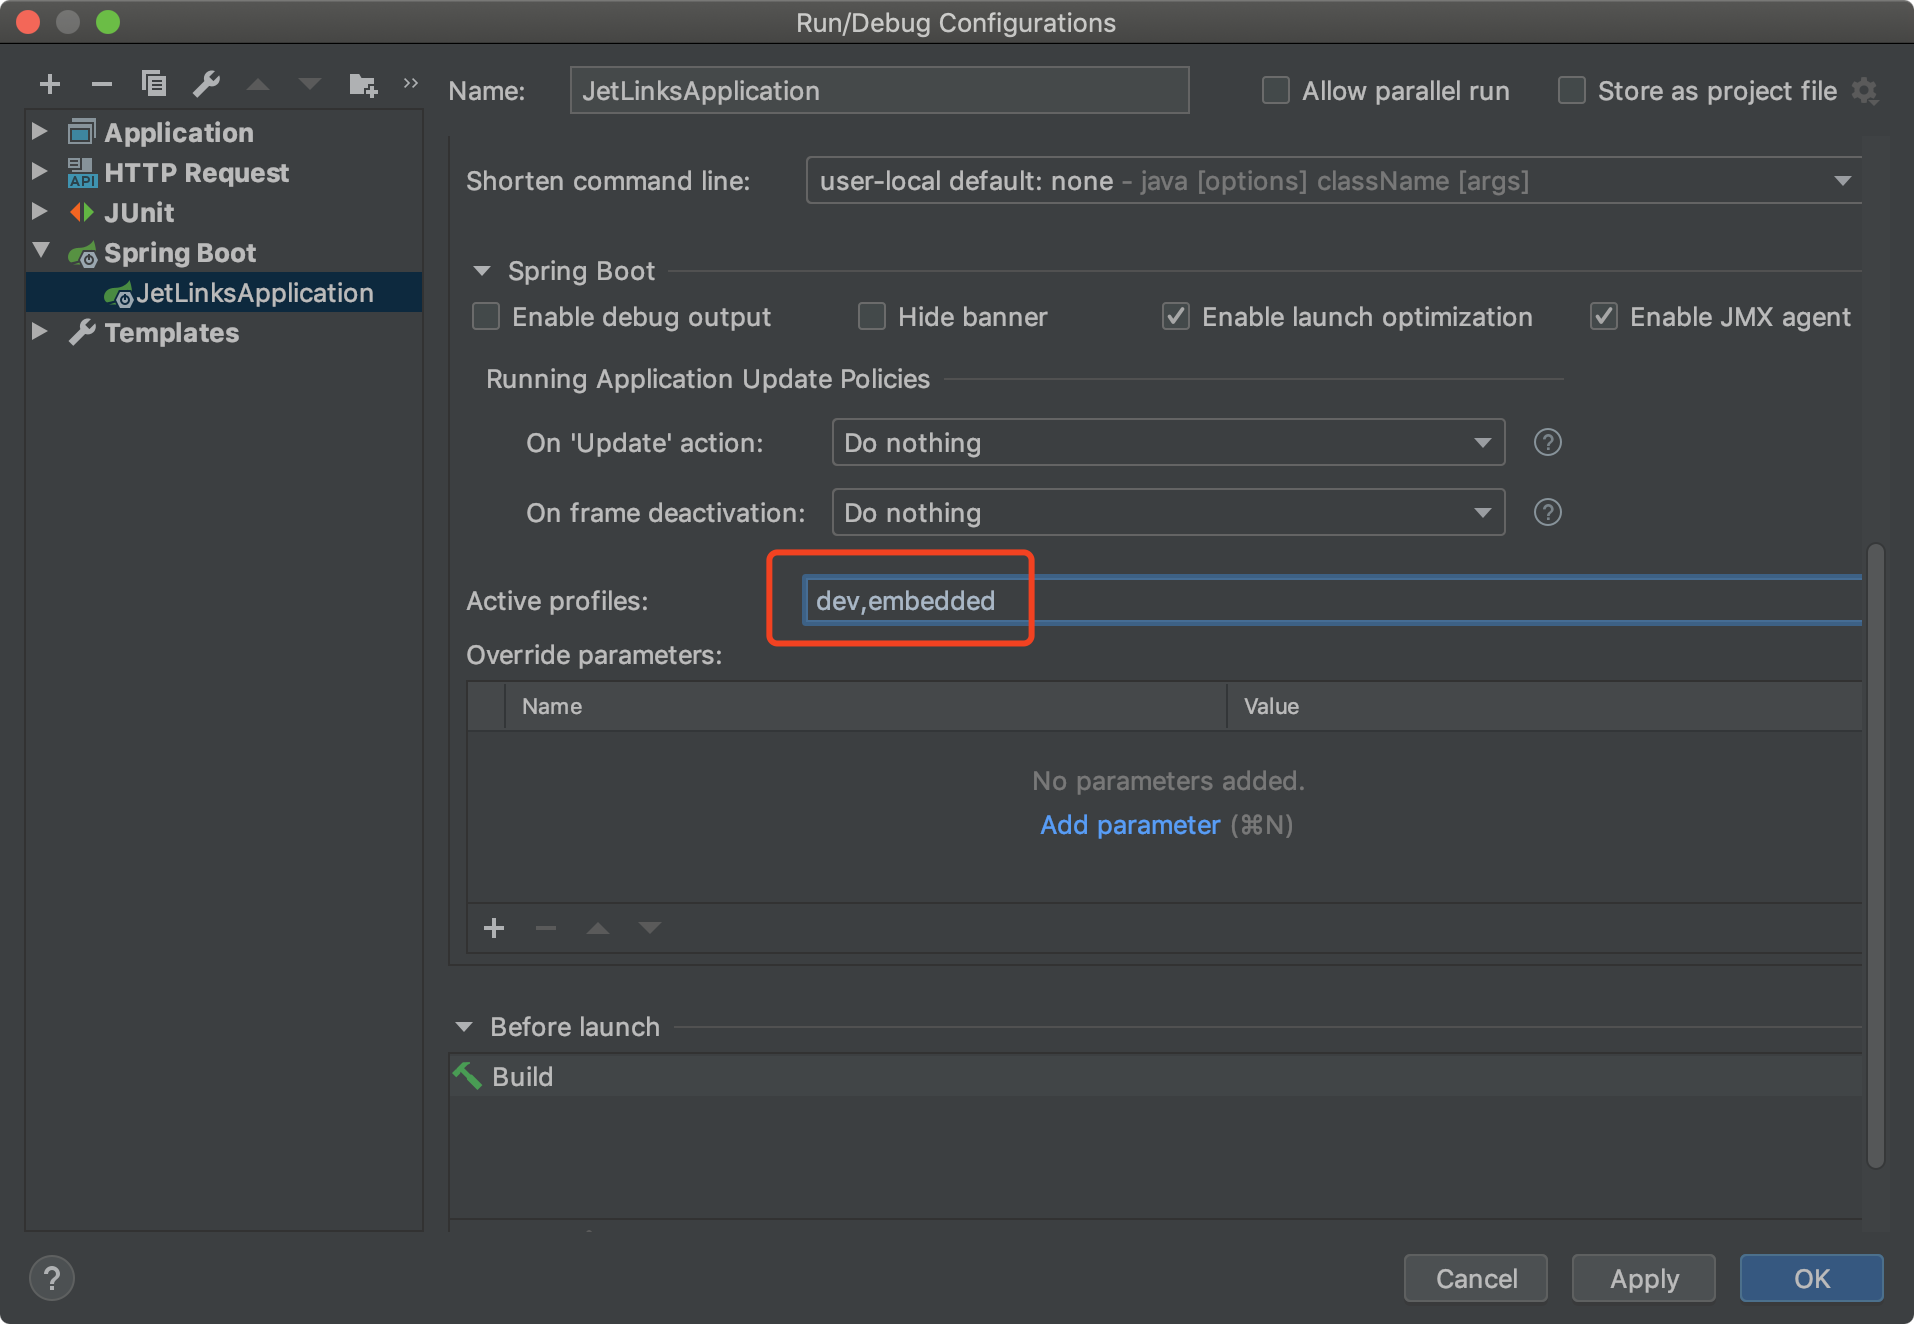Image resolution: width=1914 pixels, height=1324 pixels.
Task: Click the JUnit icon in the tree
Action: tap(82, 212)
